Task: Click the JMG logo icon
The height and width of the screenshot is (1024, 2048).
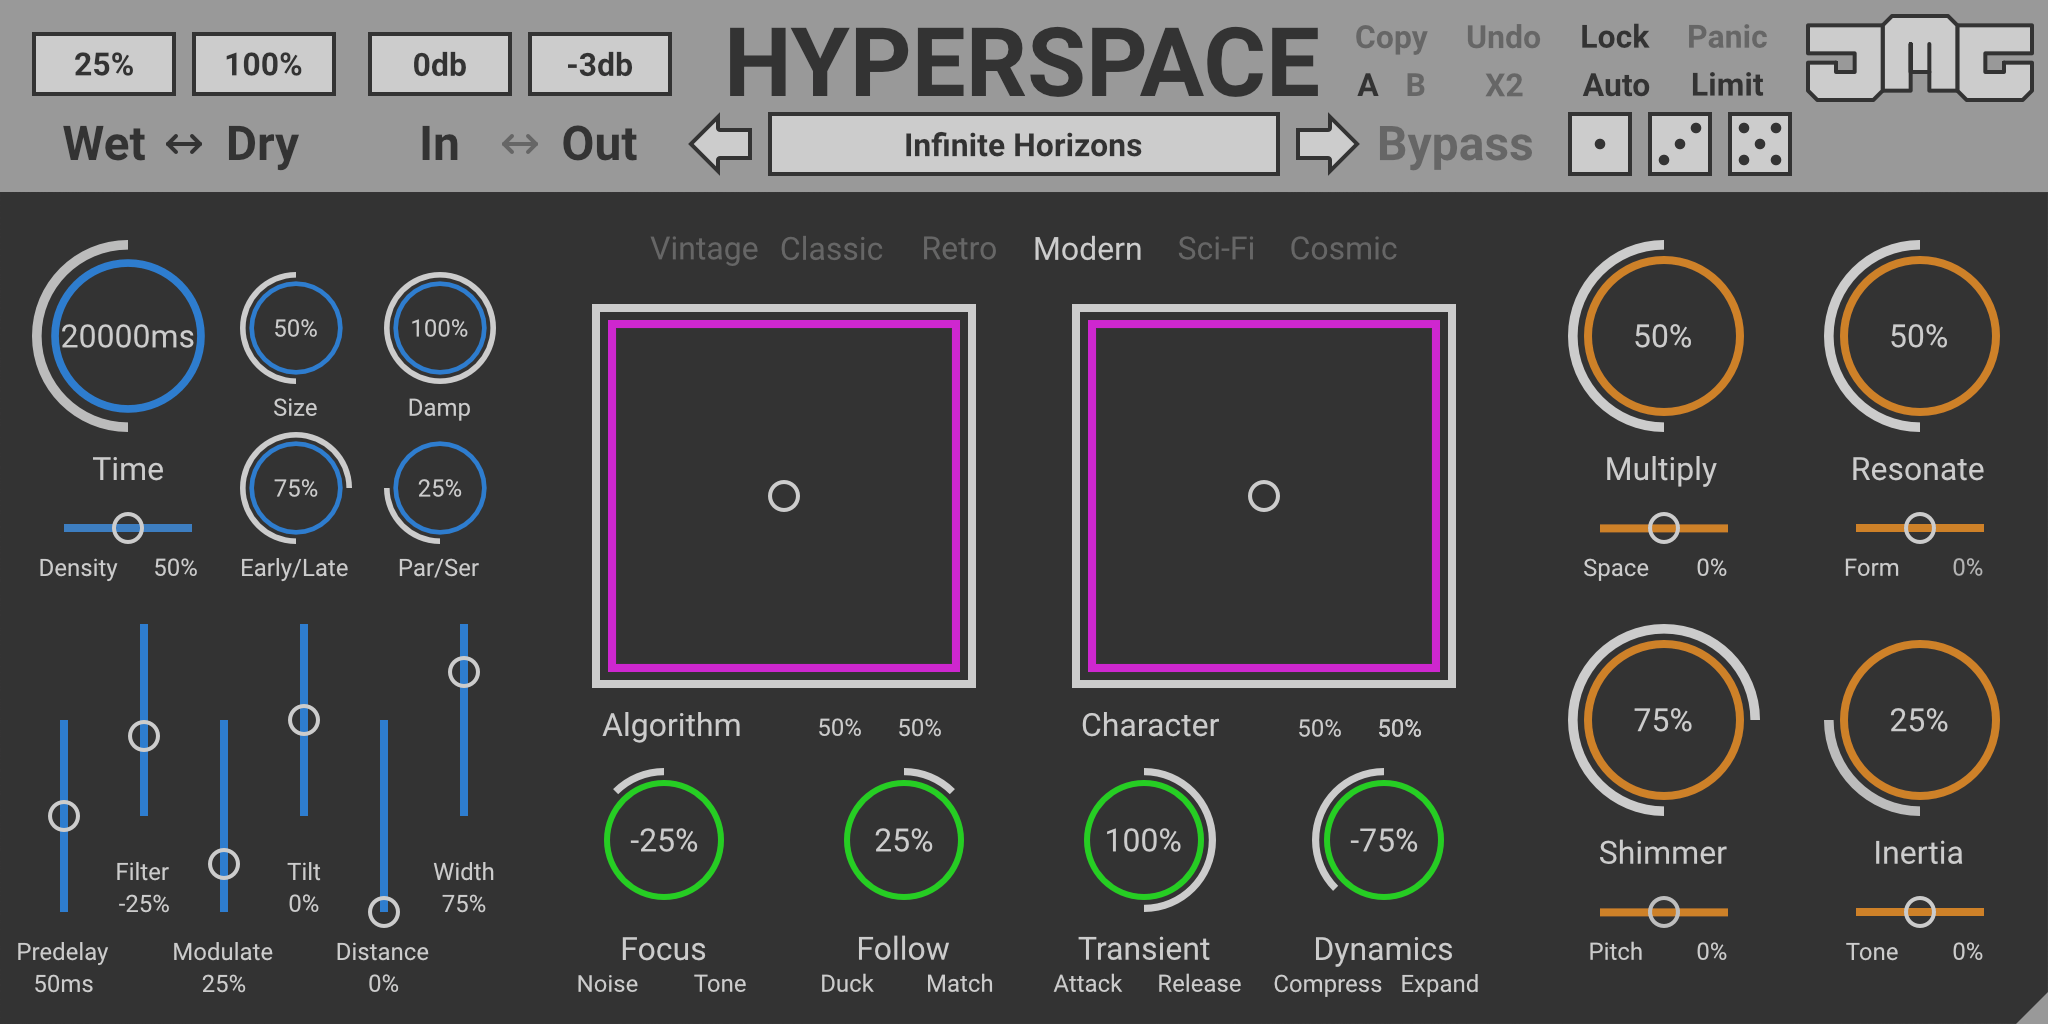Action: coord(1919,60)
